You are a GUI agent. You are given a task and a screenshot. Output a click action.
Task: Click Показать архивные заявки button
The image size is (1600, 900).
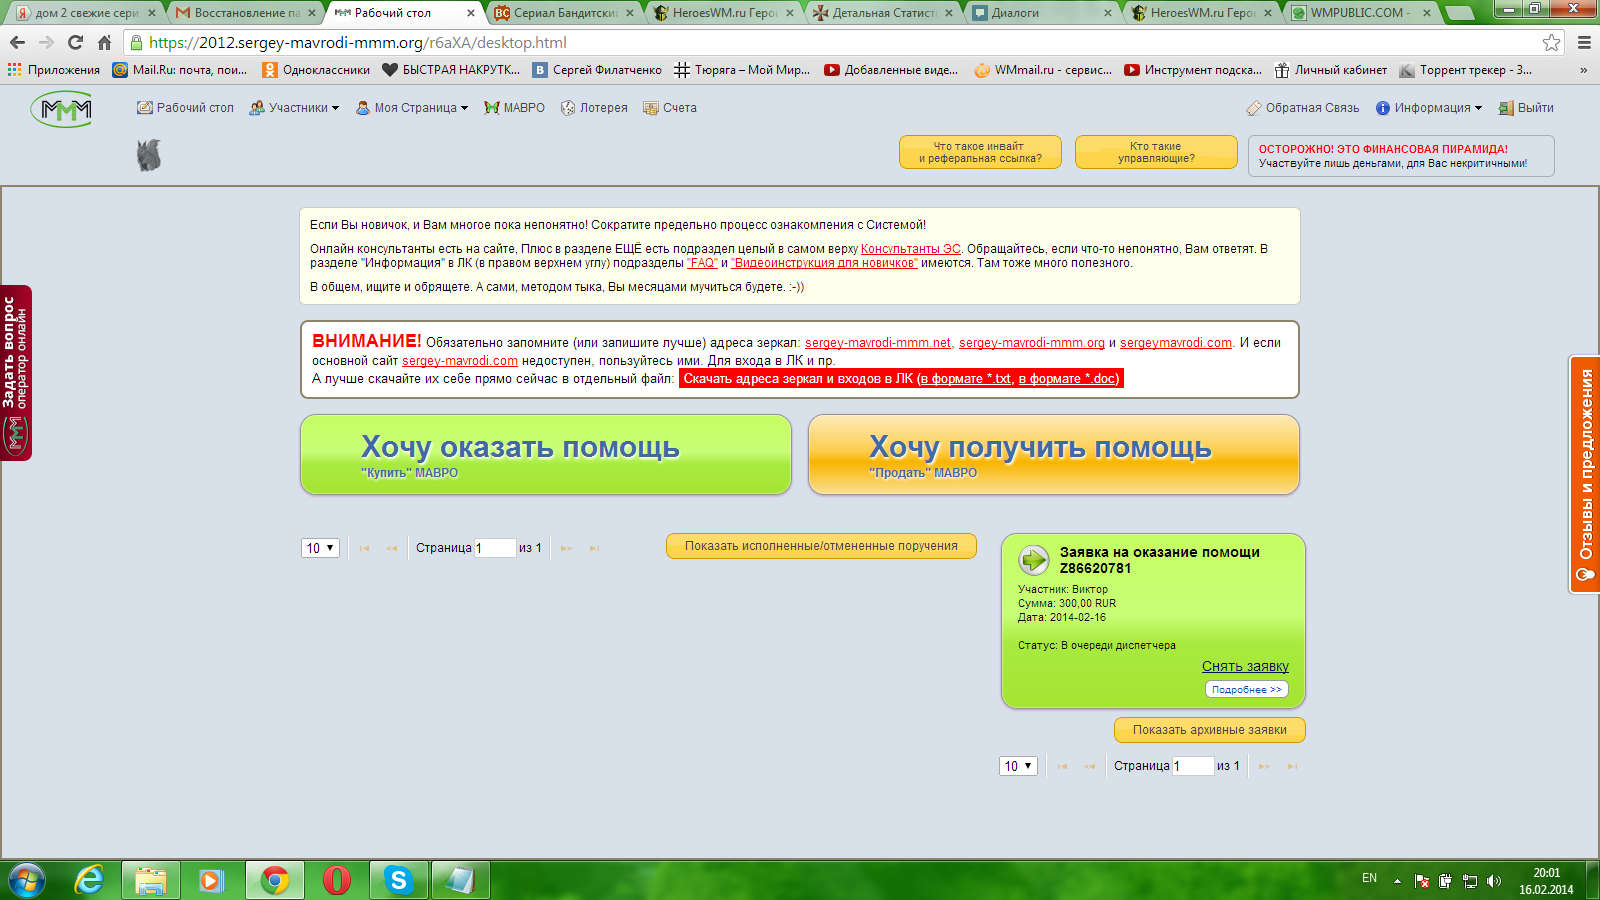coord(1210,730)
